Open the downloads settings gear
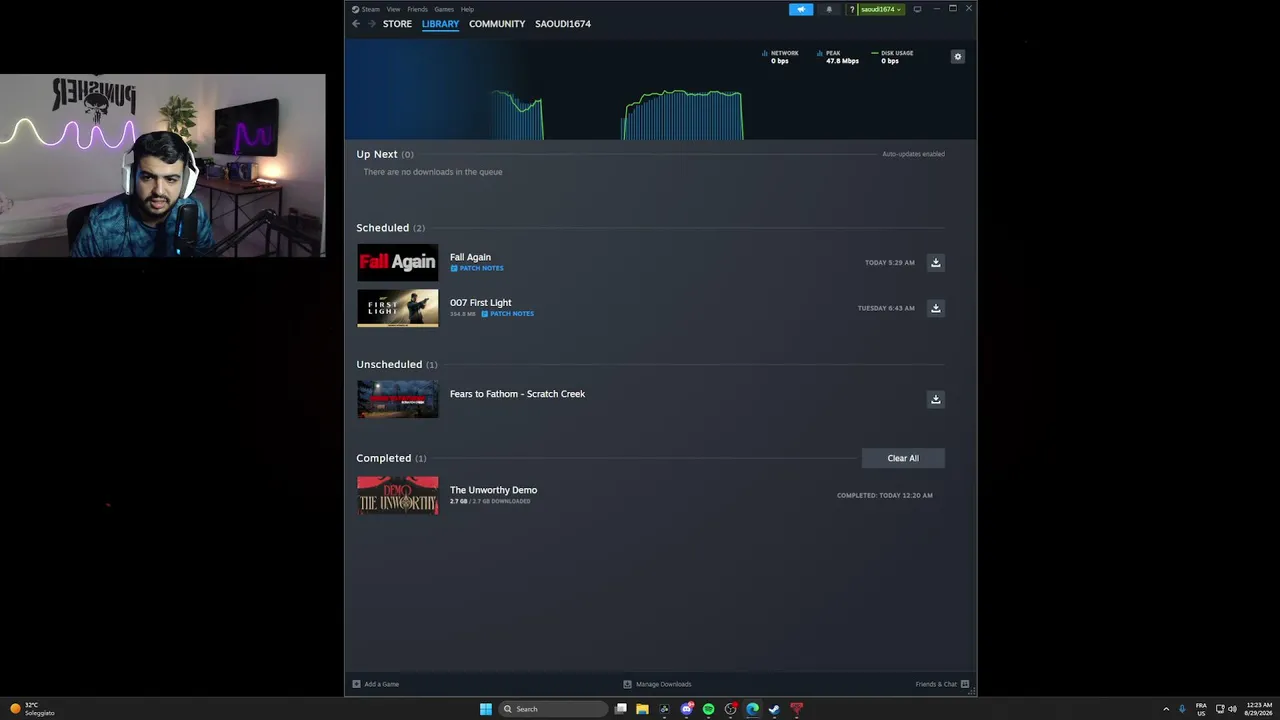This screenshot has width=1280, height=720. (958, 57)
